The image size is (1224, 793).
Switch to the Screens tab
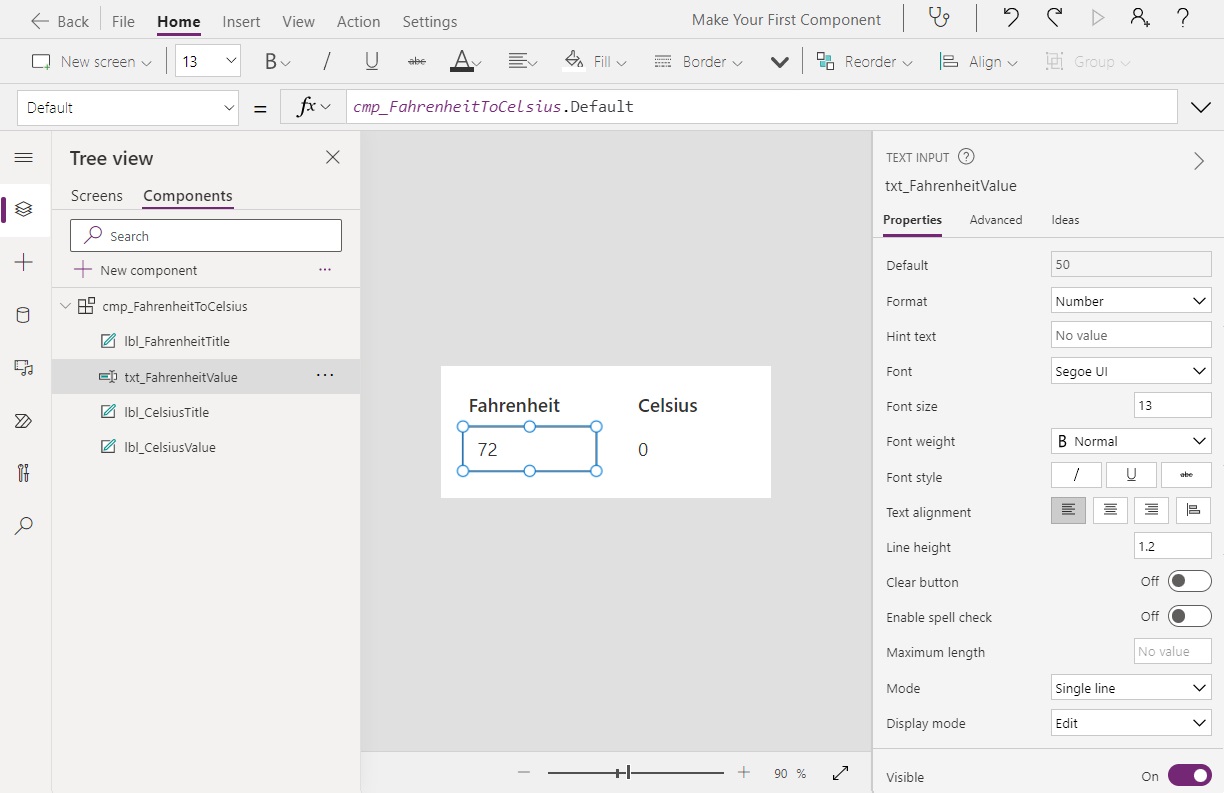pyautogui.click(x=96, y=195)
